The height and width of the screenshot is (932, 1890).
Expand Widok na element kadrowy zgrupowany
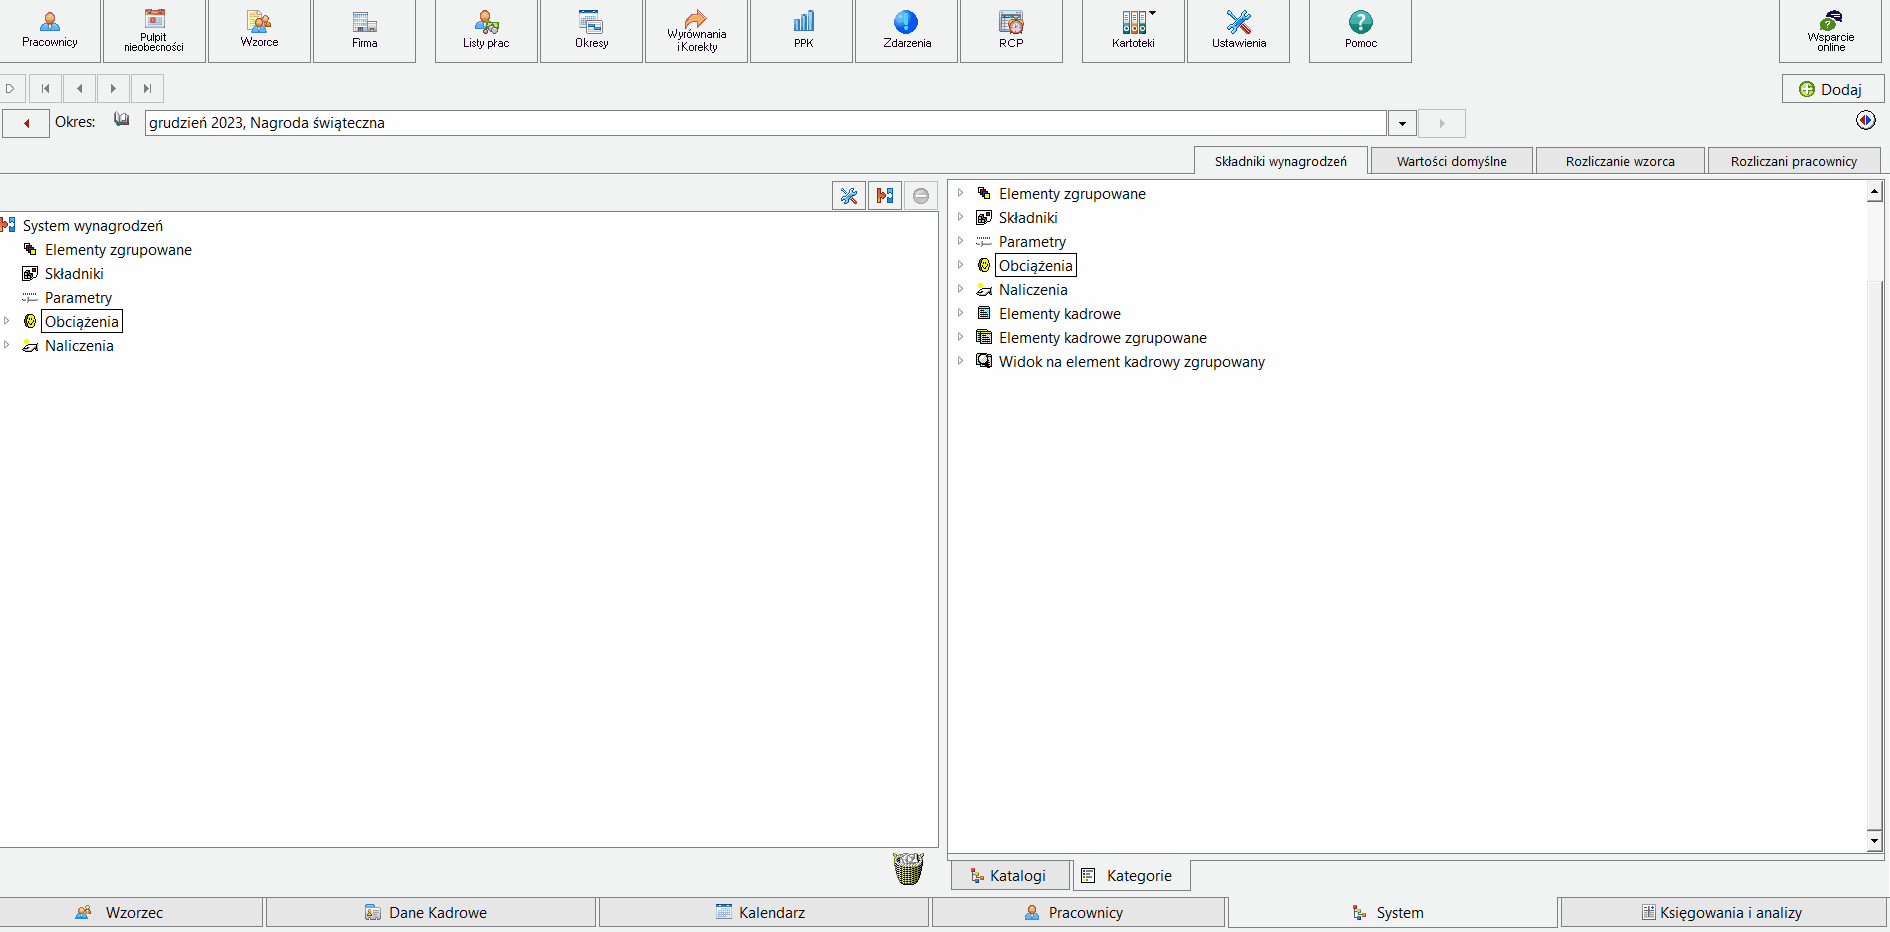[960, 361]
